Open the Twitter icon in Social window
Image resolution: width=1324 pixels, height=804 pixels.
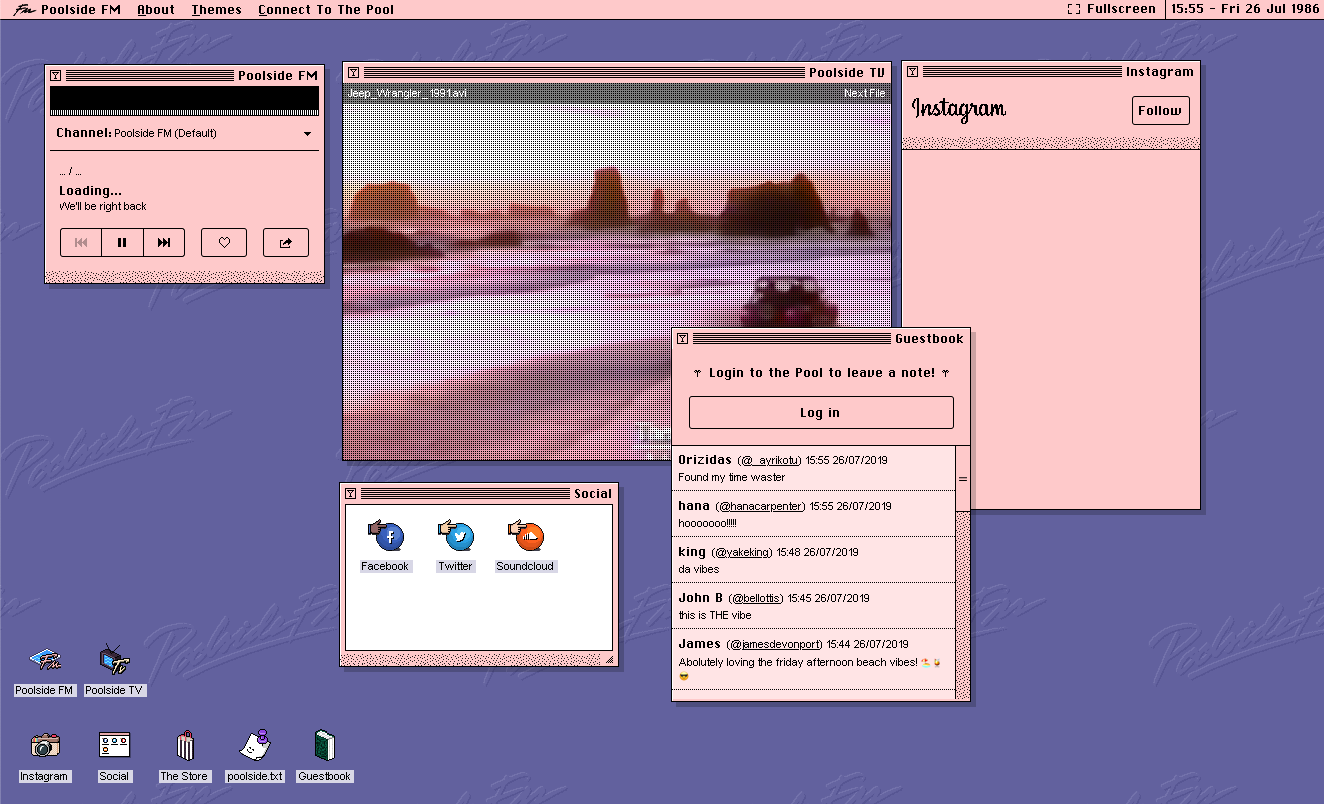tap(455, 547)
